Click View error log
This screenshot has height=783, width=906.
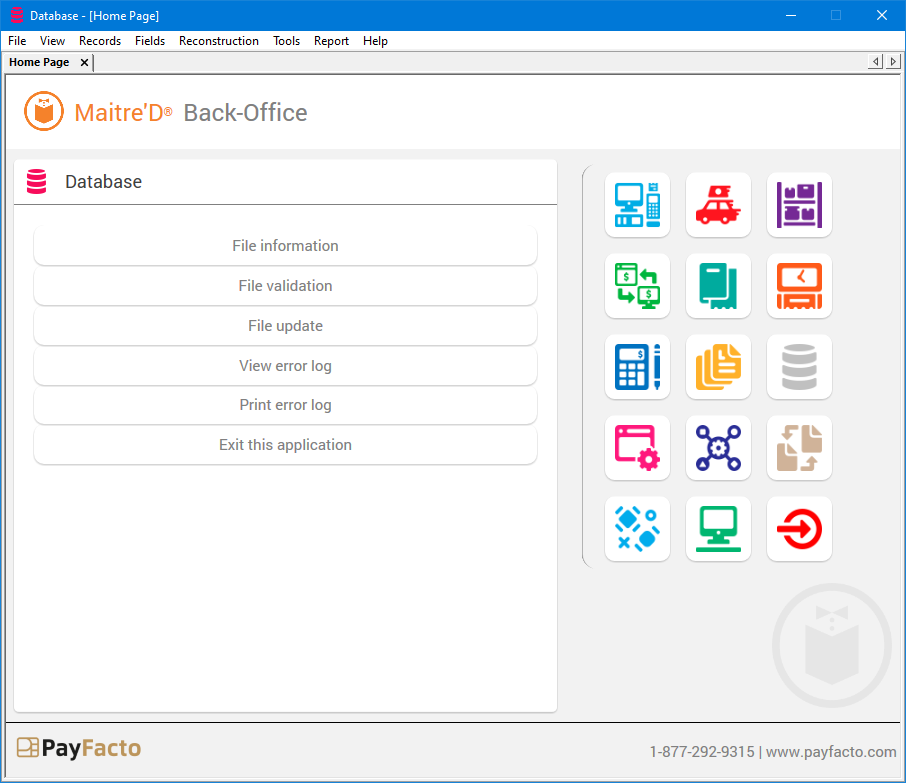point(285,366)
